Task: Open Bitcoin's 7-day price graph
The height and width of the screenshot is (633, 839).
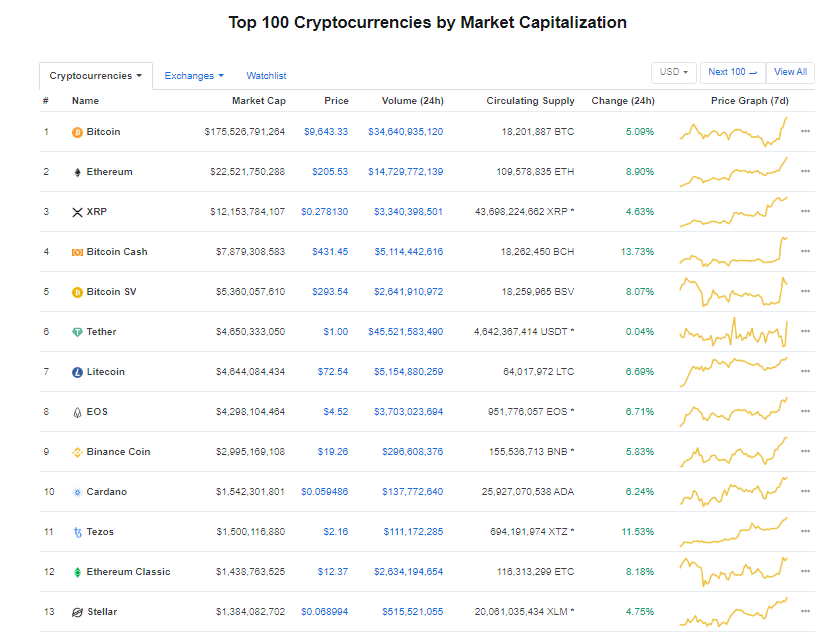Action: click(734, 132)
